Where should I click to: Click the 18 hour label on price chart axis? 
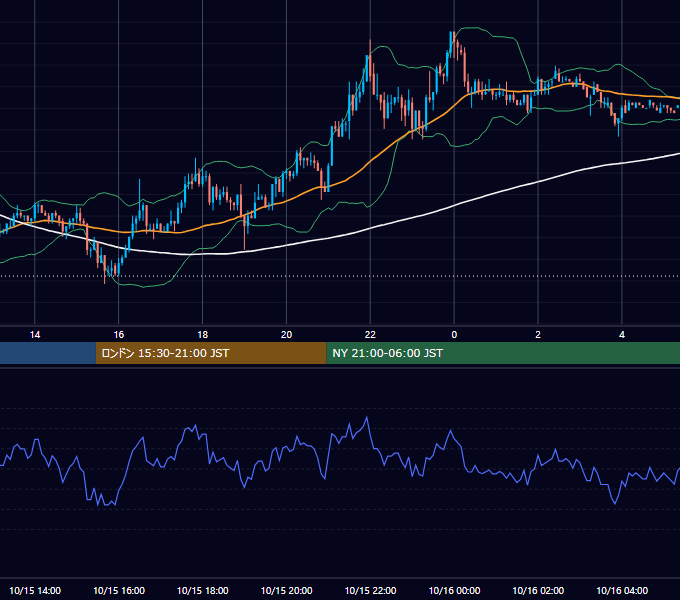pyautogui.click(x=203, y=335)
